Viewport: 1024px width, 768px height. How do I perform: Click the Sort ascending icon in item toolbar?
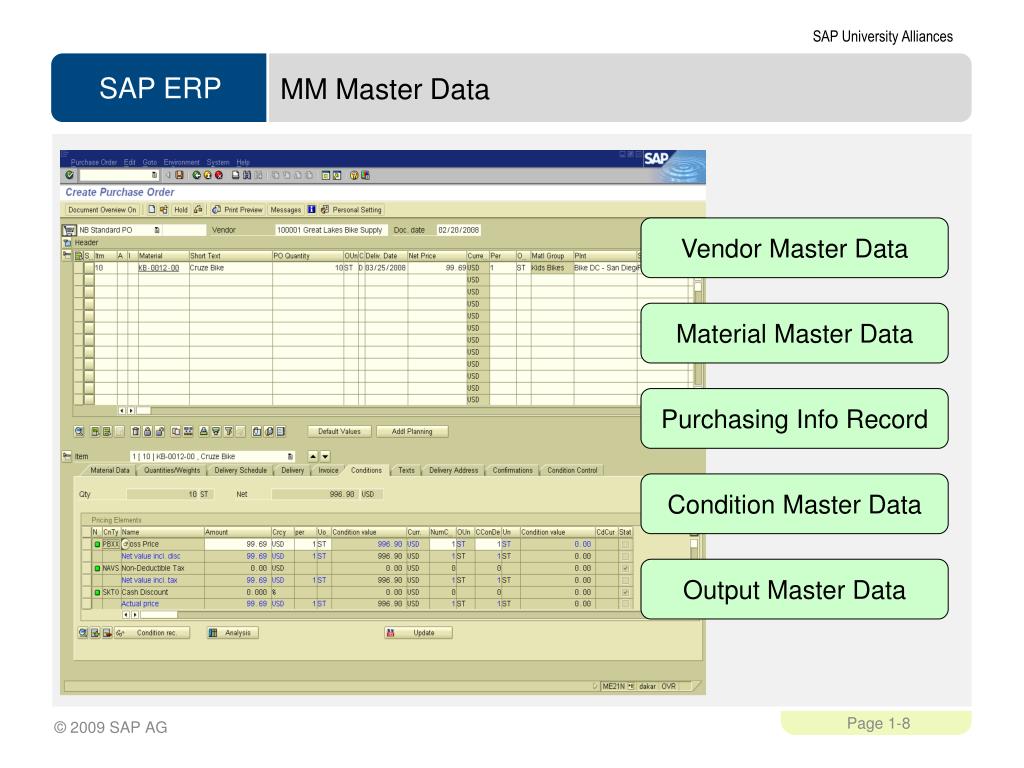pos(204,432)
